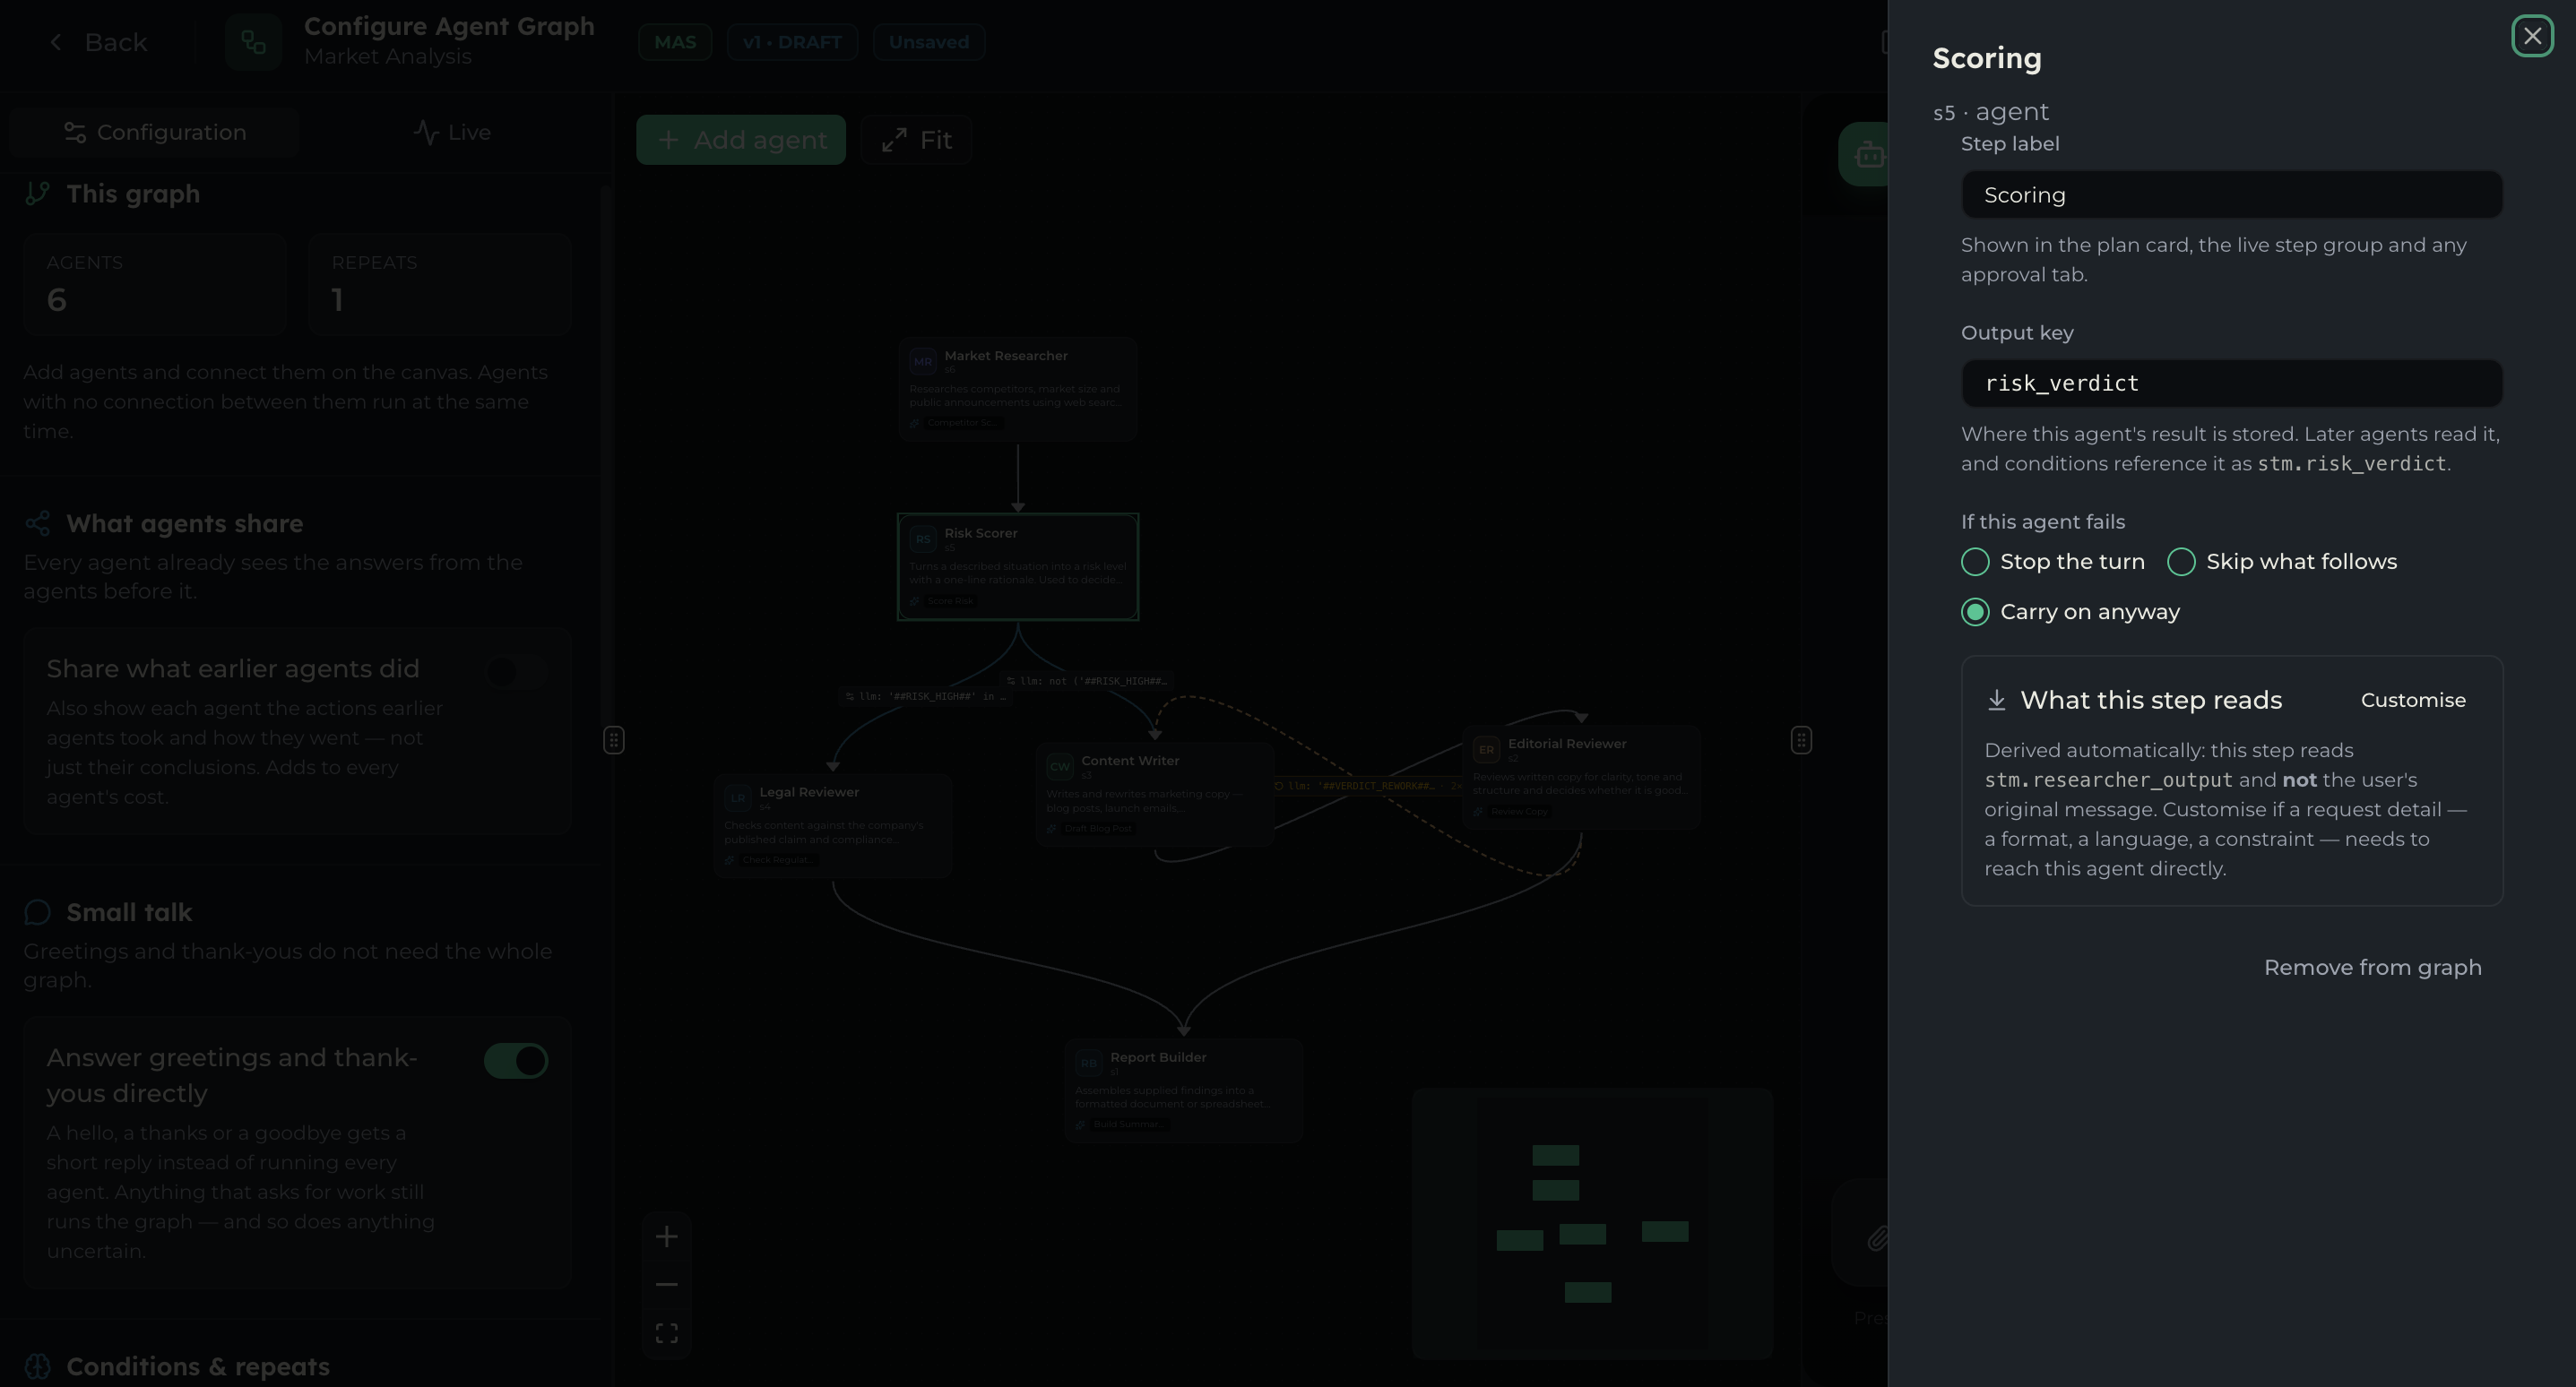Image resolution: width=2576 pixels, height=1387 pixels.
Task: Select Carry on anyway radio button
Action: [x=2070, y=612]
